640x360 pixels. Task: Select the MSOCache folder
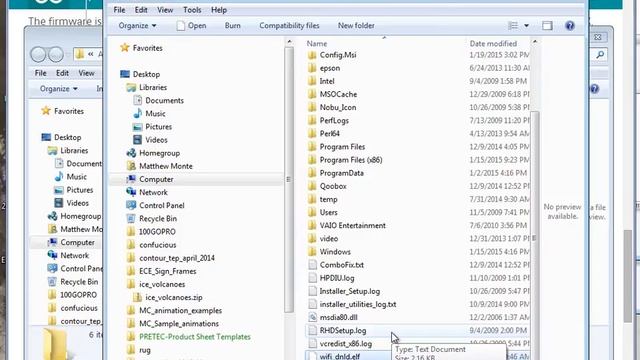(332, 94)
